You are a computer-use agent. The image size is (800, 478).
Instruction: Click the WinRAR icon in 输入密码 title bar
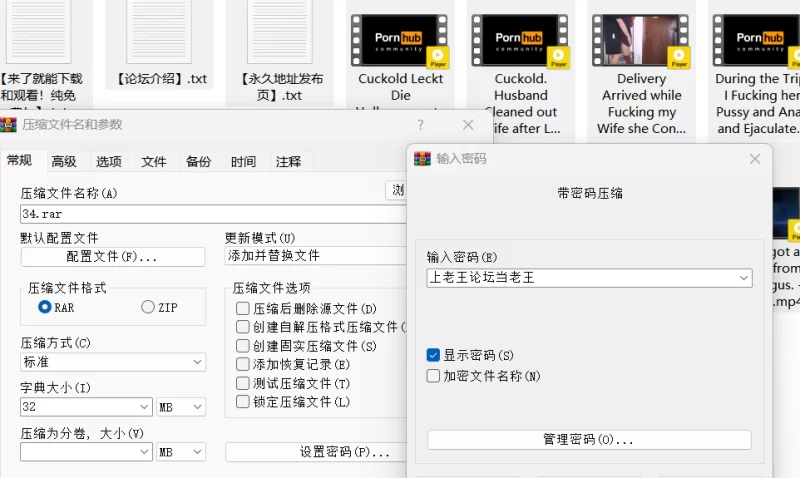[x=422, y=159]
